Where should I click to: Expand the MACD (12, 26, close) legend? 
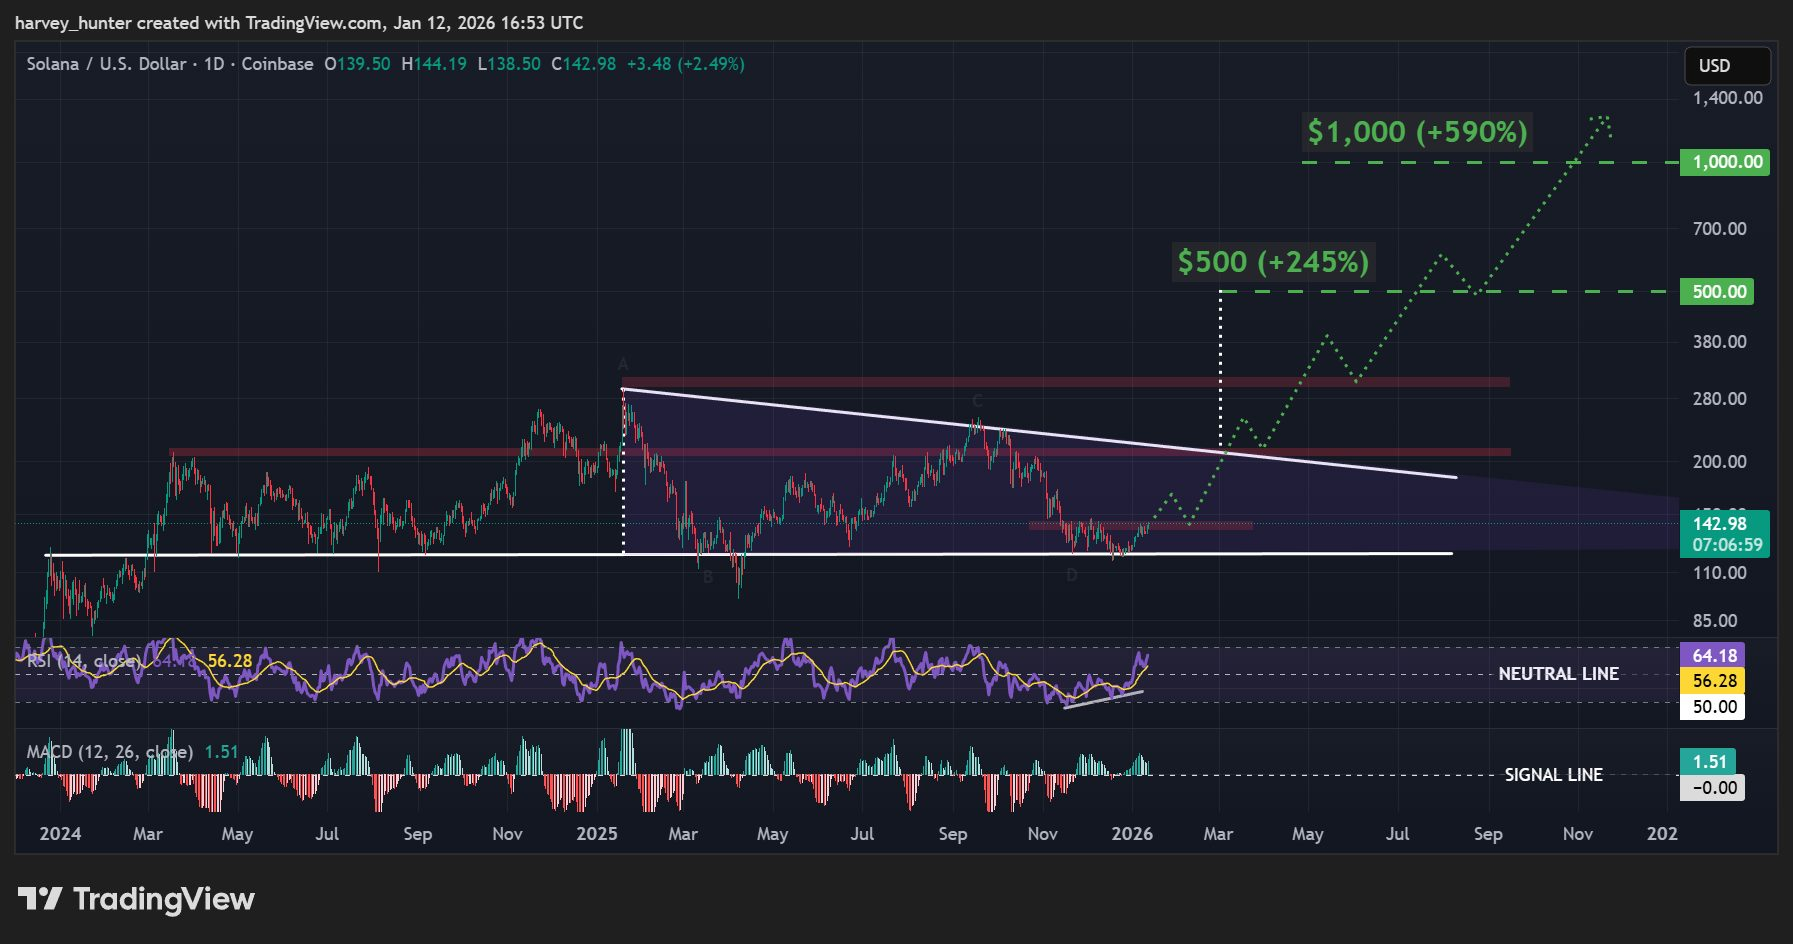point(109,752)
